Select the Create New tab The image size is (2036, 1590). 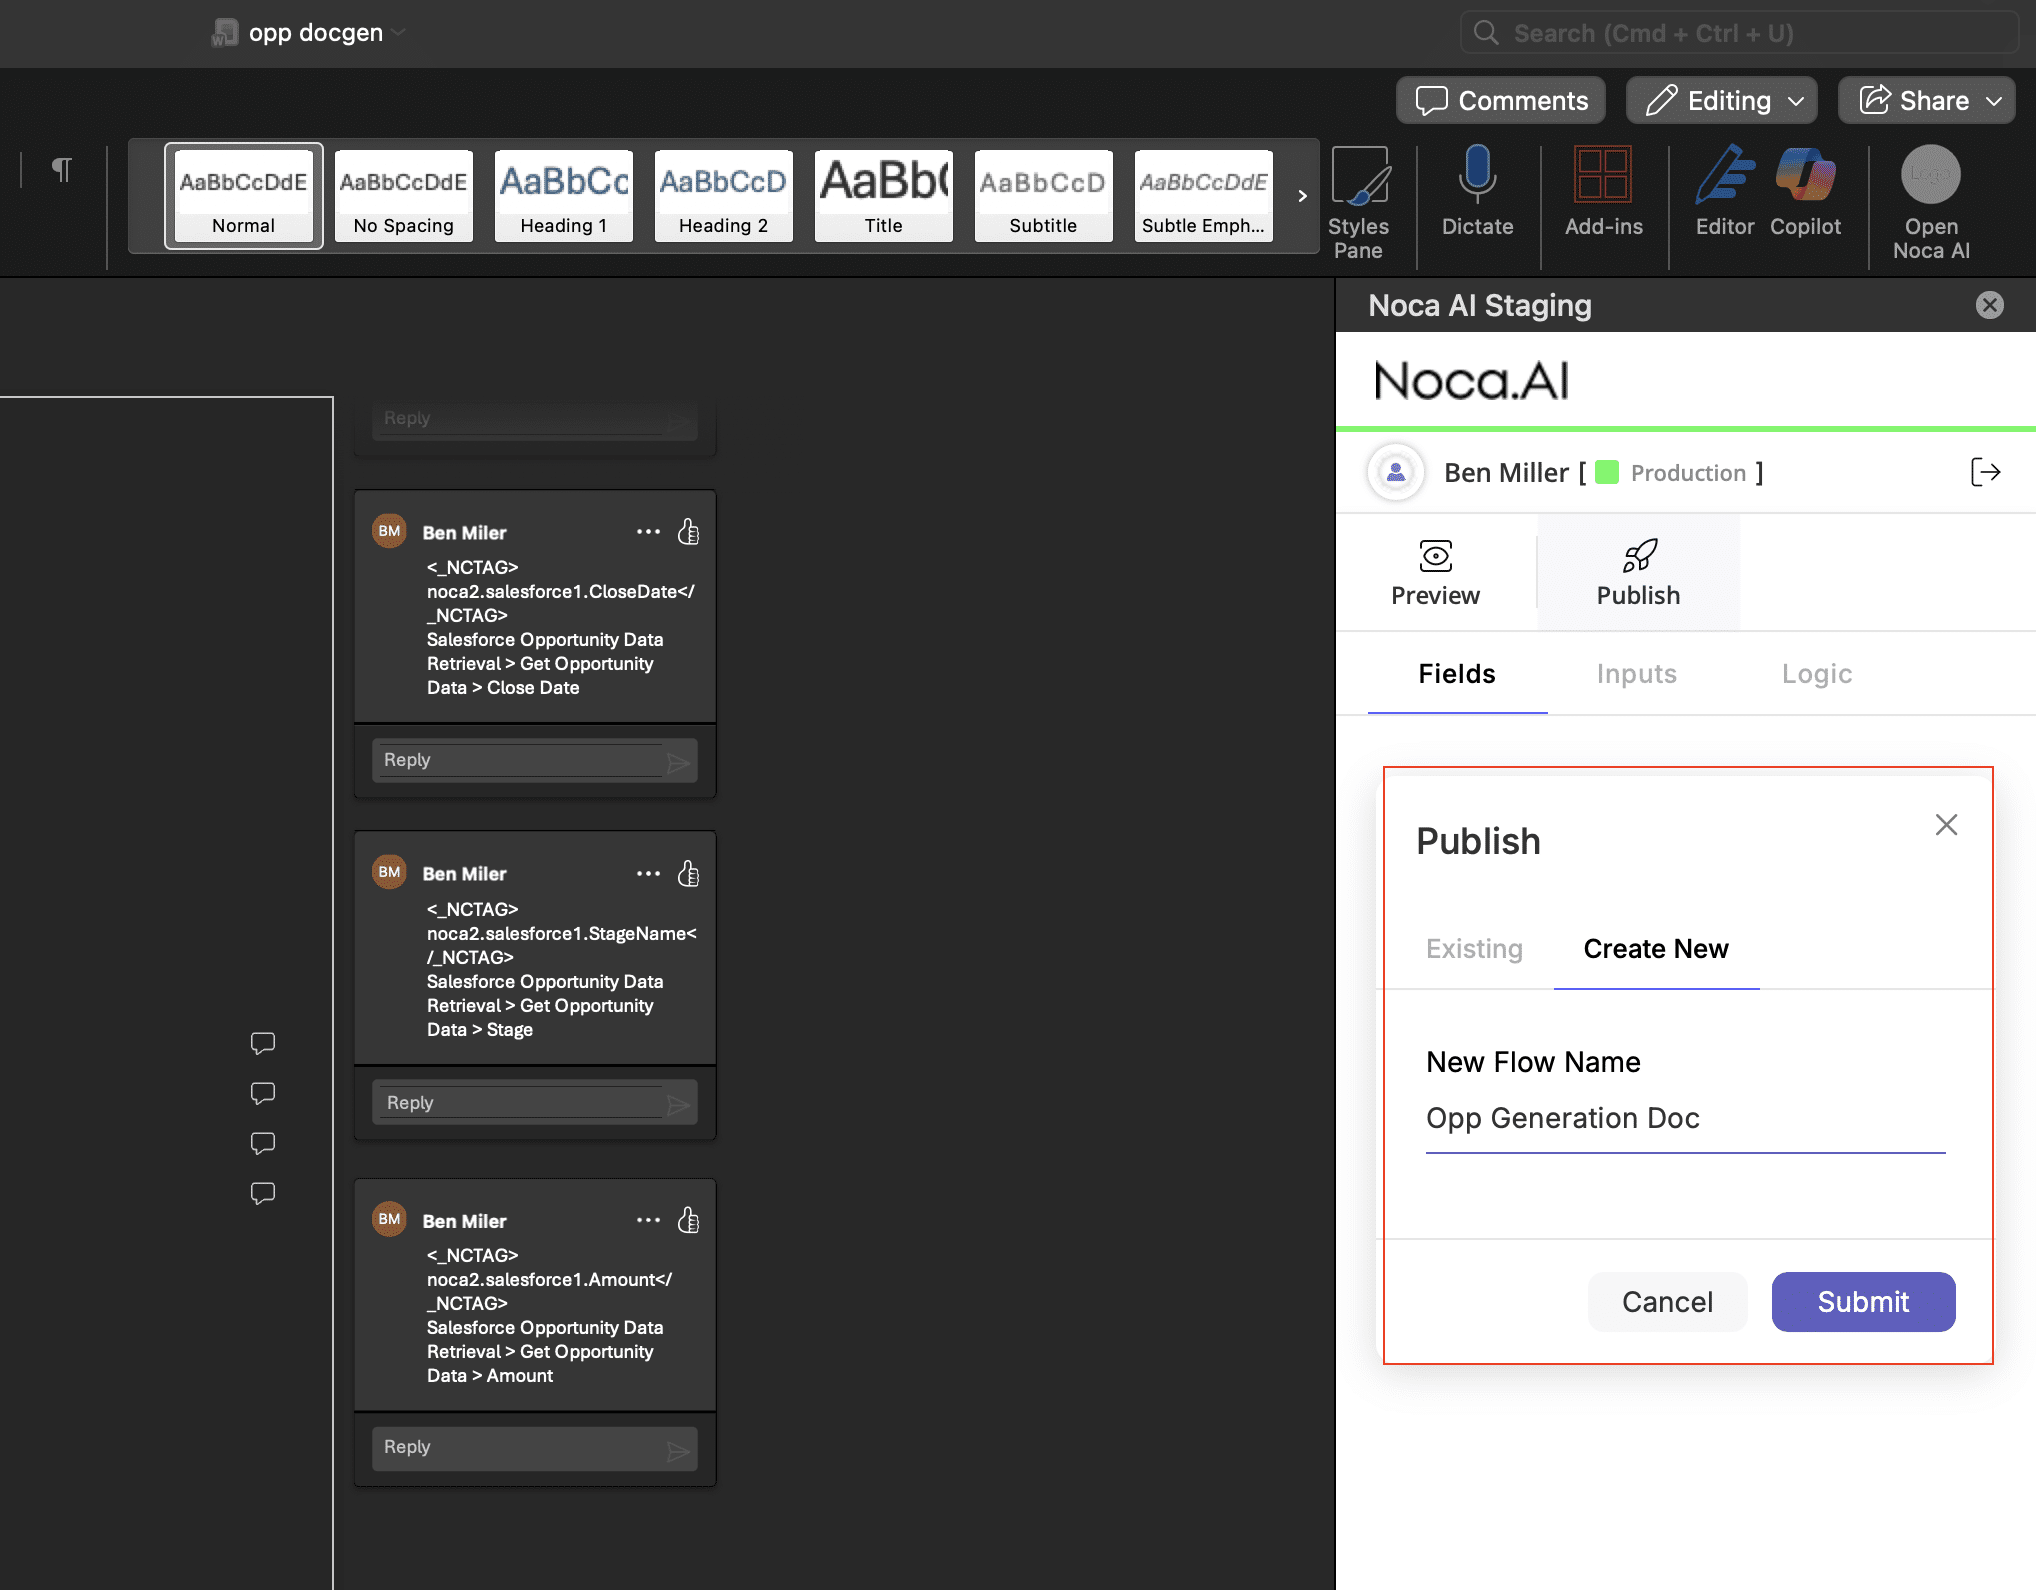(x=1656, y=948)
